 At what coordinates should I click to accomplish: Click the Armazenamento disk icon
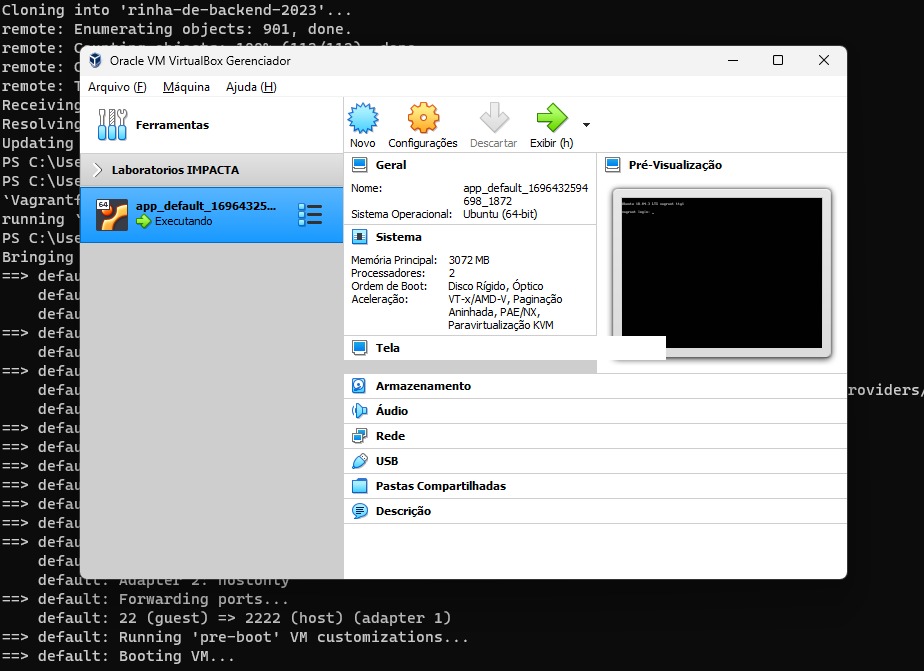(x=359, y=386)
